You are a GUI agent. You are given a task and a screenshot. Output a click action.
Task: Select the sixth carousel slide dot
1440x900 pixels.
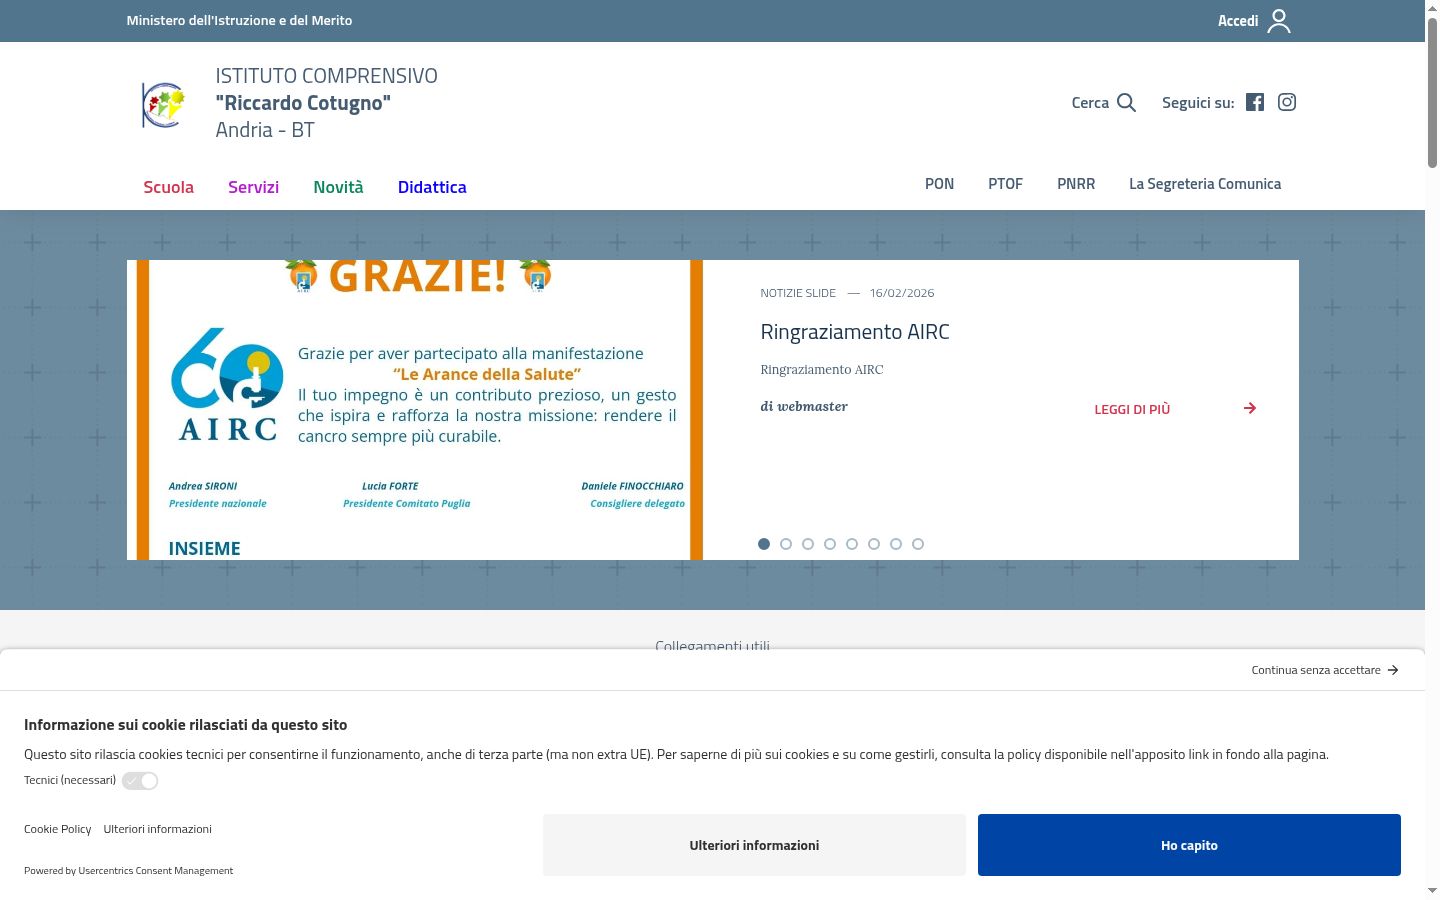pyautogui.click(x=874, y=544)
